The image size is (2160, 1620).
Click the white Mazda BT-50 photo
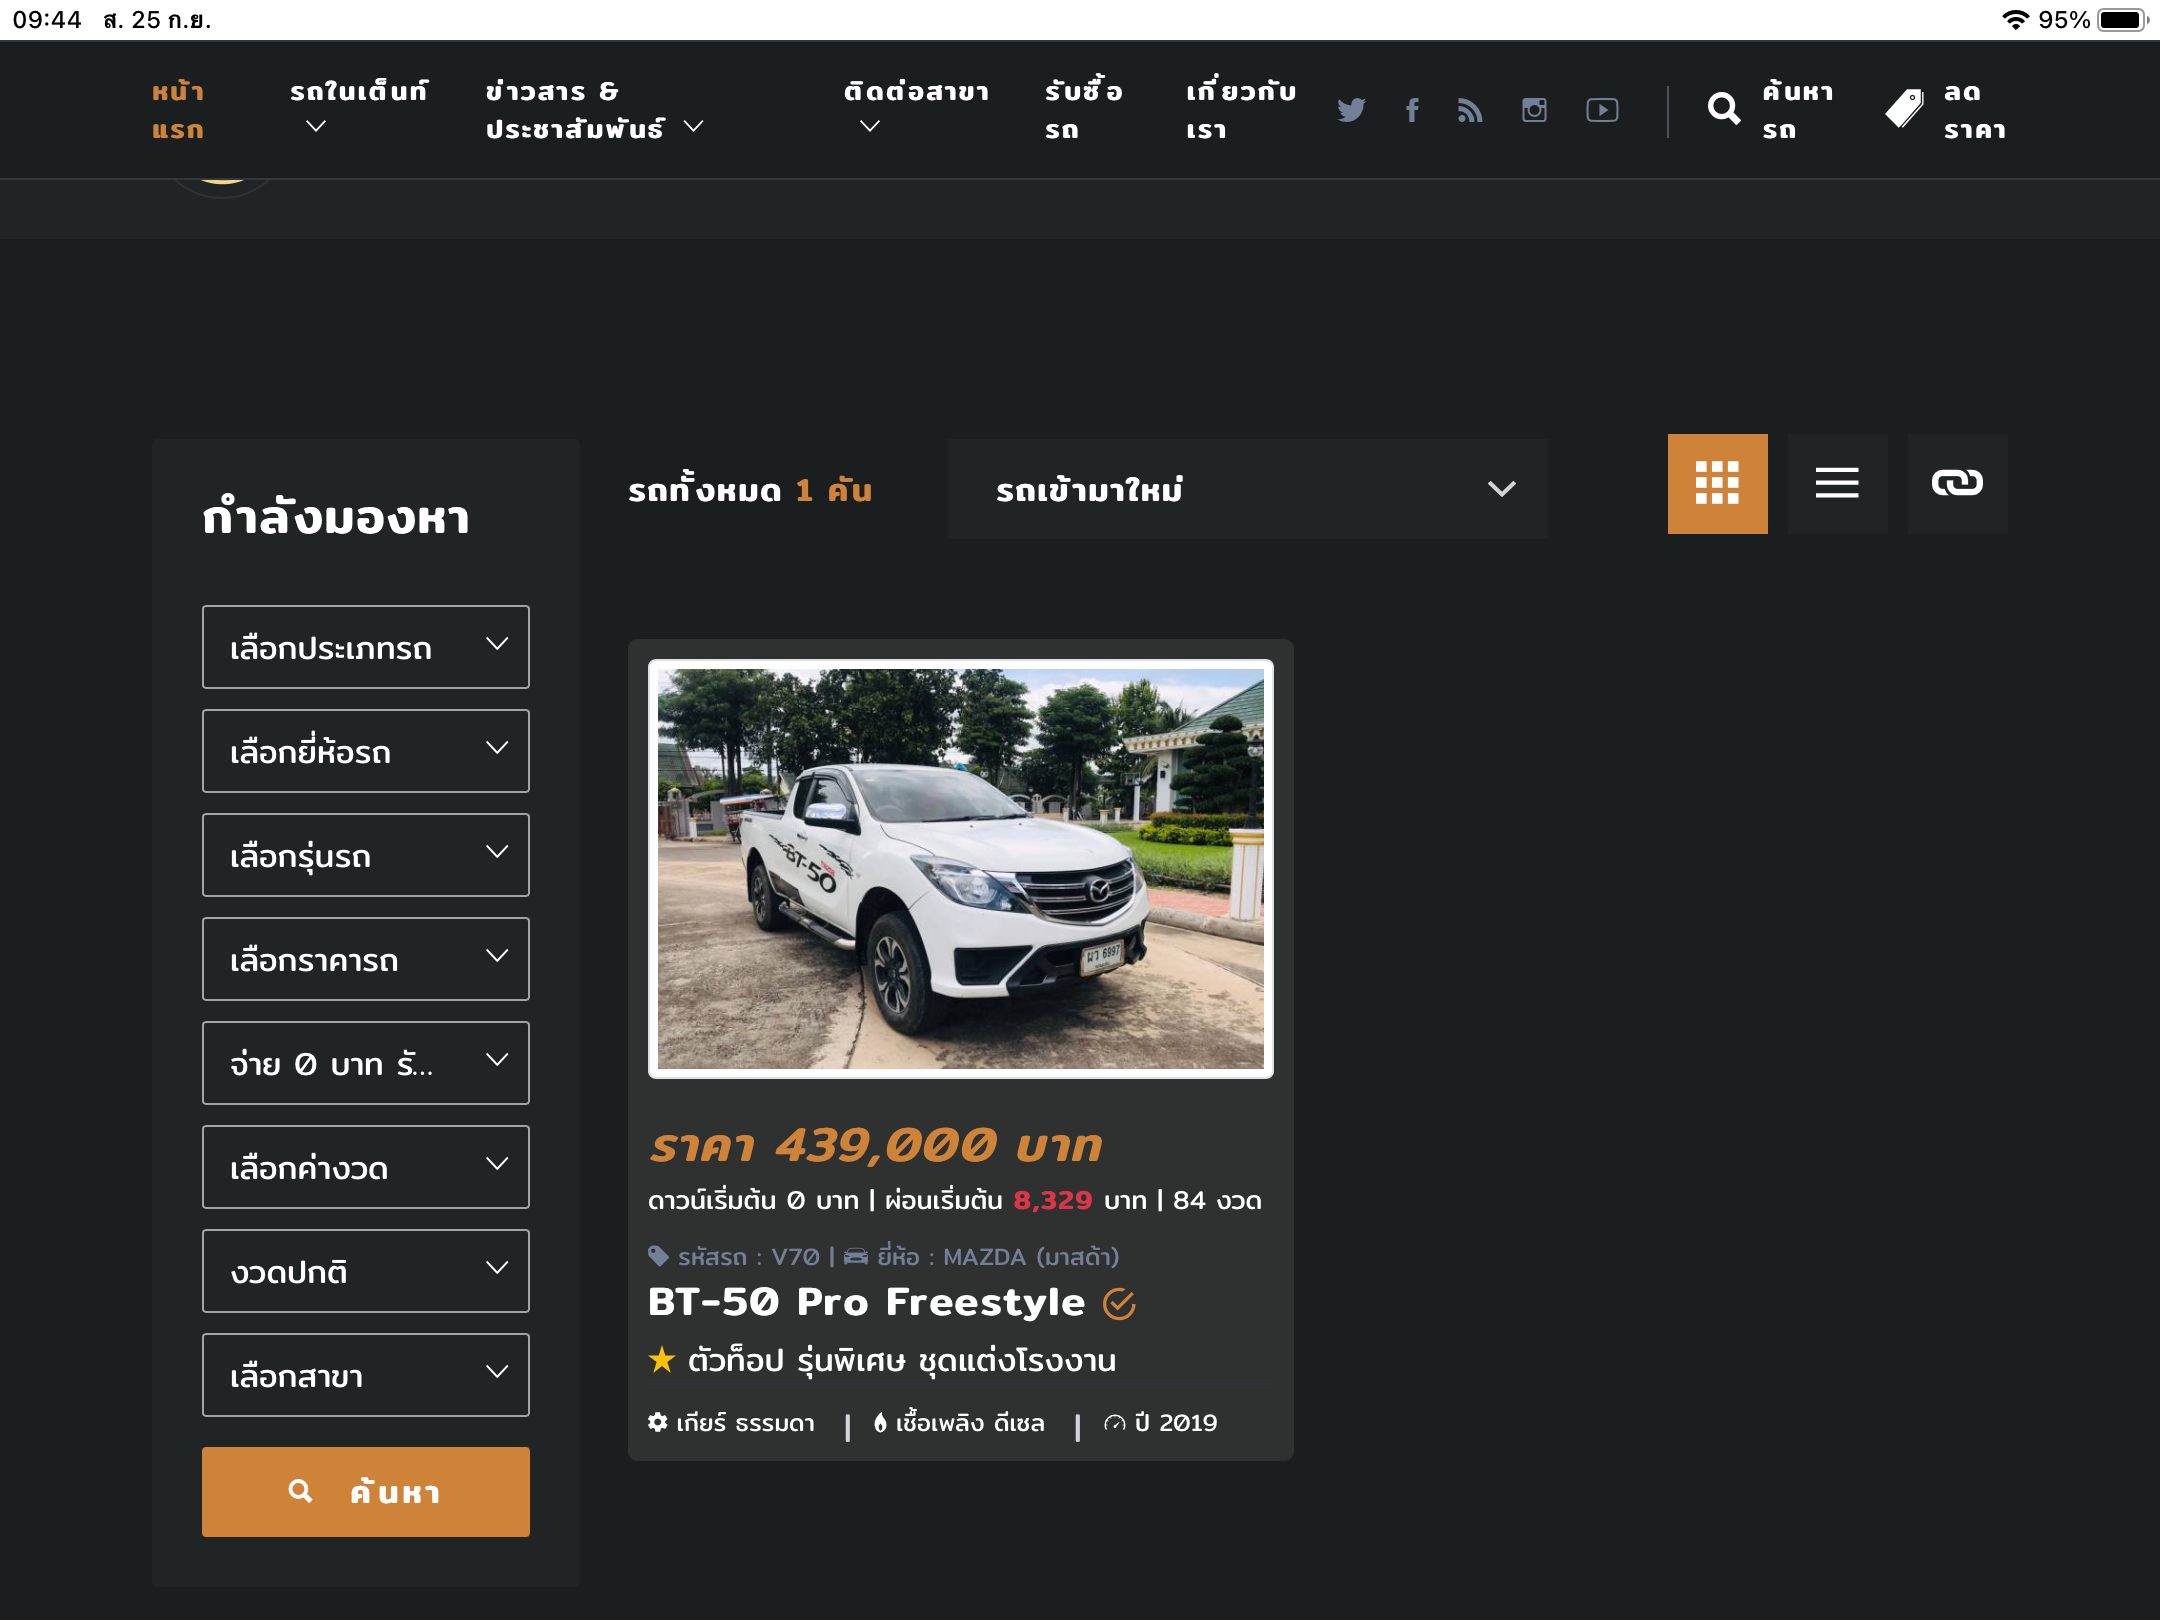(960, 868)
